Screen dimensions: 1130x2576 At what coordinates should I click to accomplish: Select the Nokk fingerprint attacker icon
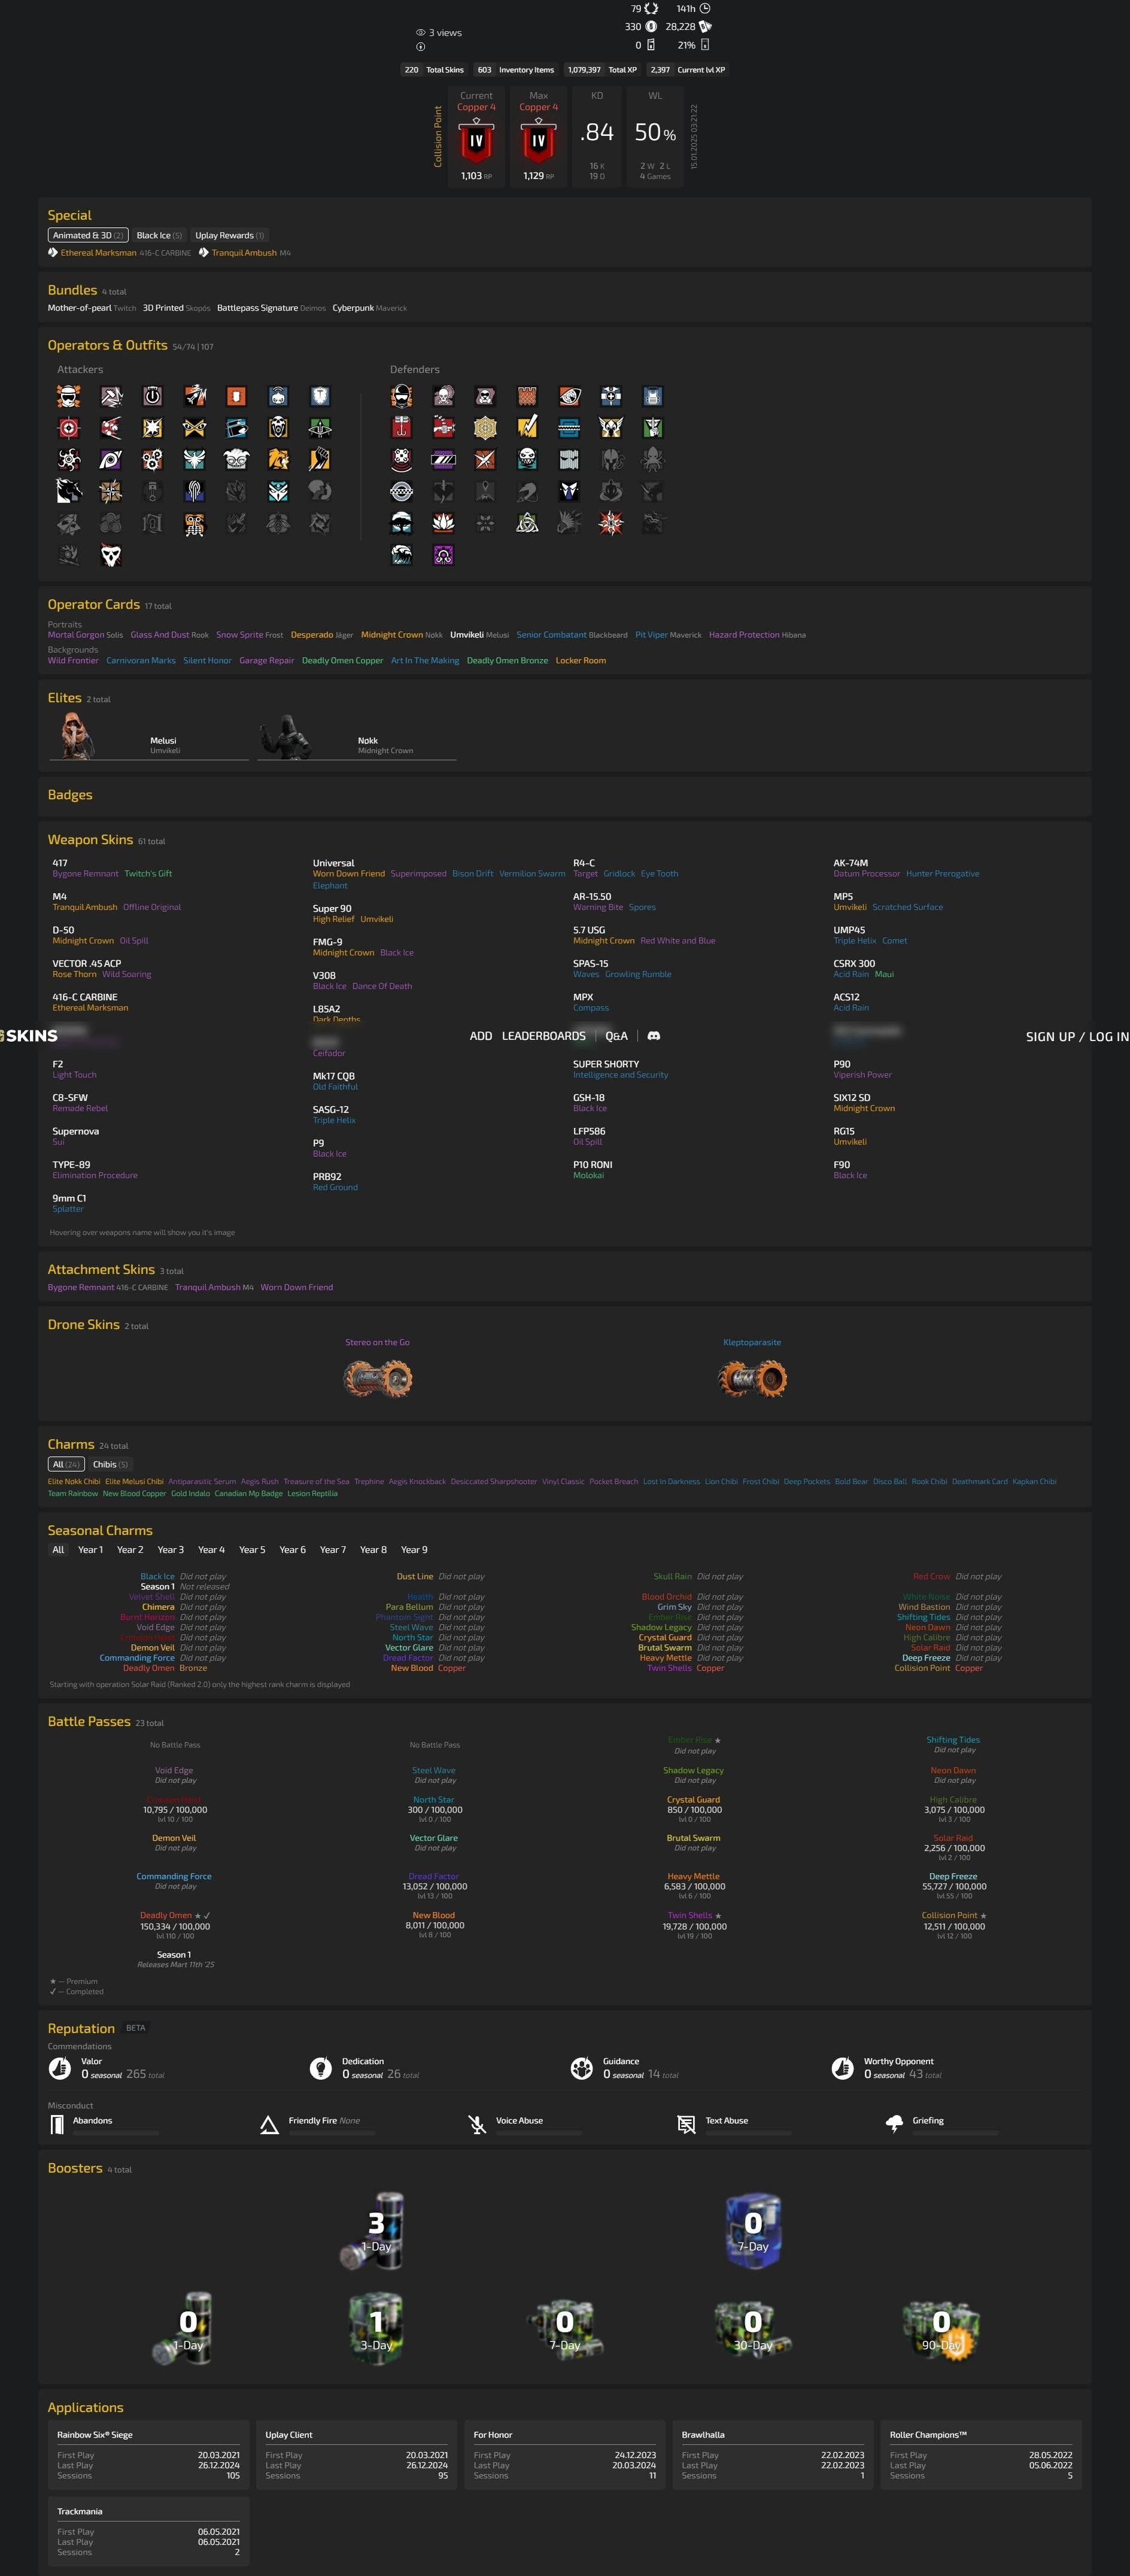pyautogui.click(x=195, y=491)
